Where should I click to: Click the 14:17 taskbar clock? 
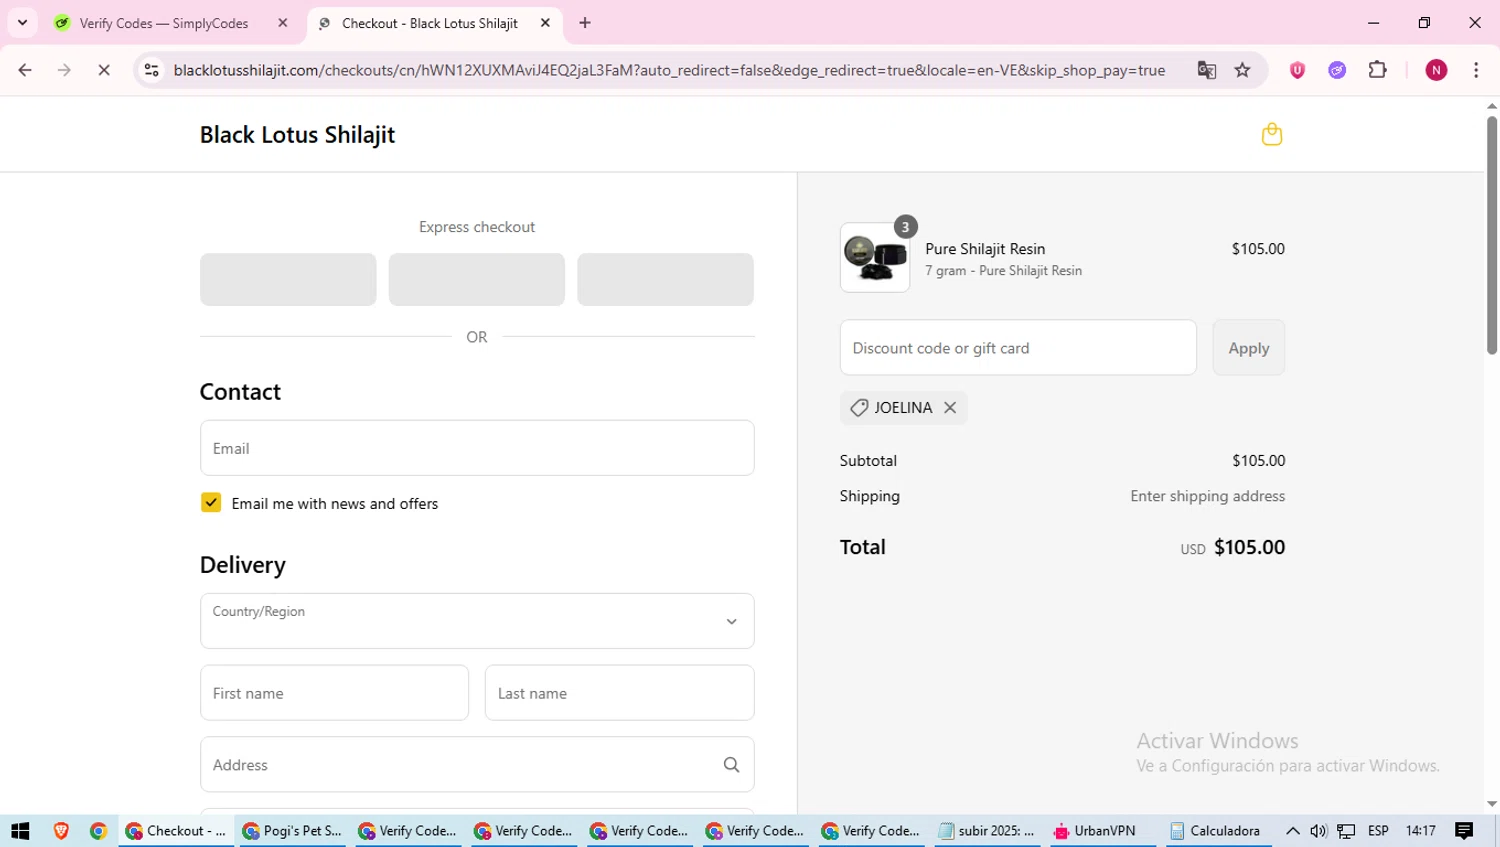click(x=1420, y=831)
